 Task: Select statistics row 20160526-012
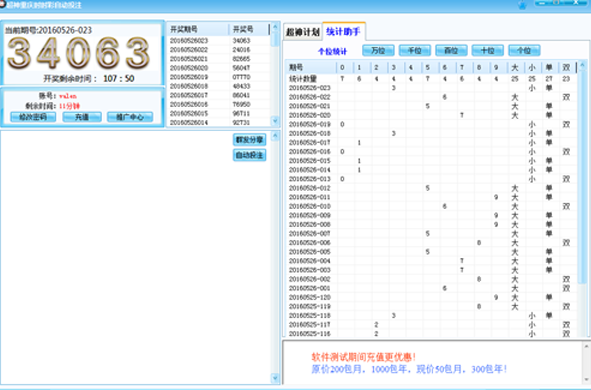pyautogui.click(x=431, y=188)
